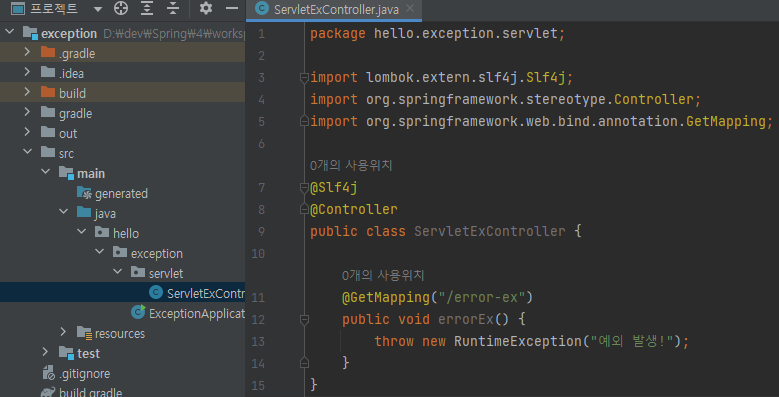Image resolution: width=779 pixels, height=397 pixels.
Task: Expand the .idea folder
Action: pos(27,73)
